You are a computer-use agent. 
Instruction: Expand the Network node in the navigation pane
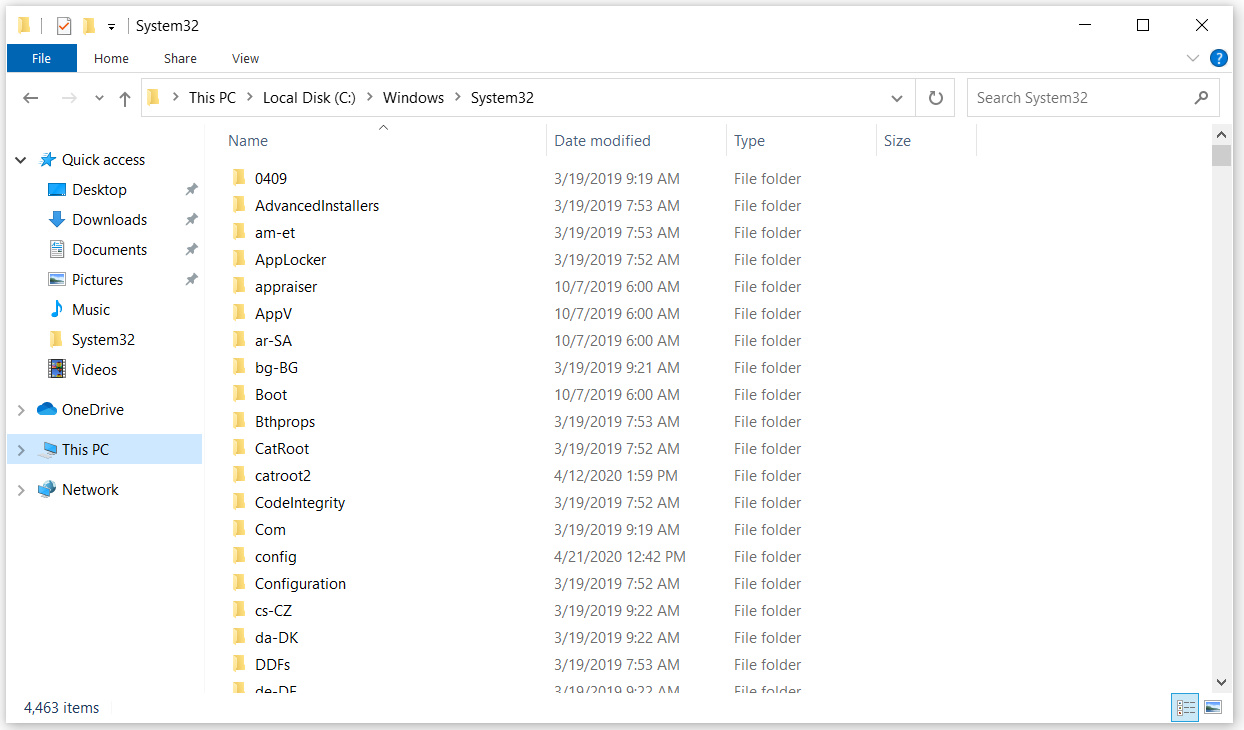pos(20,489)
